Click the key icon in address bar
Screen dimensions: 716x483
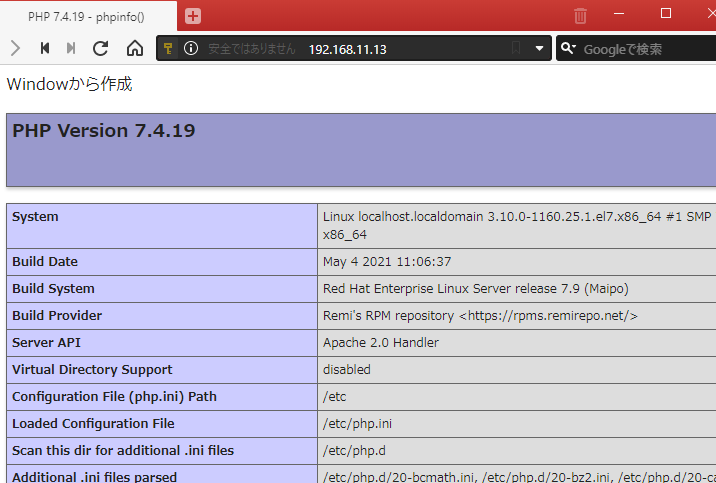(170, 49)
